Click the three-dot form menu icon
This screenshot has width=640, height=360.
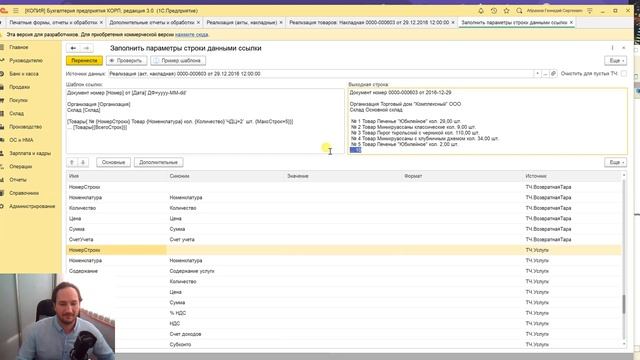point(612,48)
